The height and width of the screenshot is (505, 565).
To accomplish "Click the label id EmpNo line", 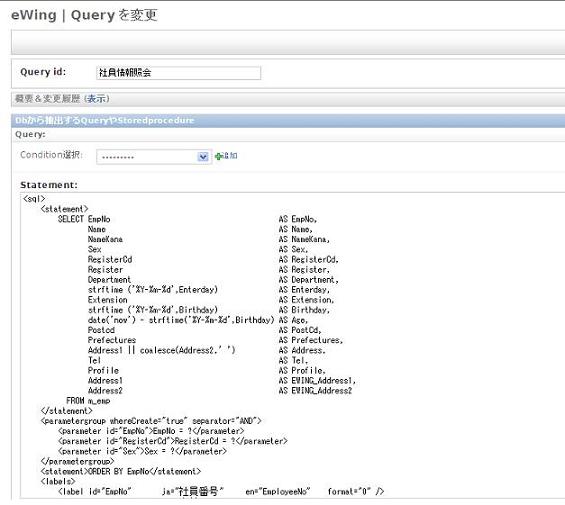I will 221,492.
